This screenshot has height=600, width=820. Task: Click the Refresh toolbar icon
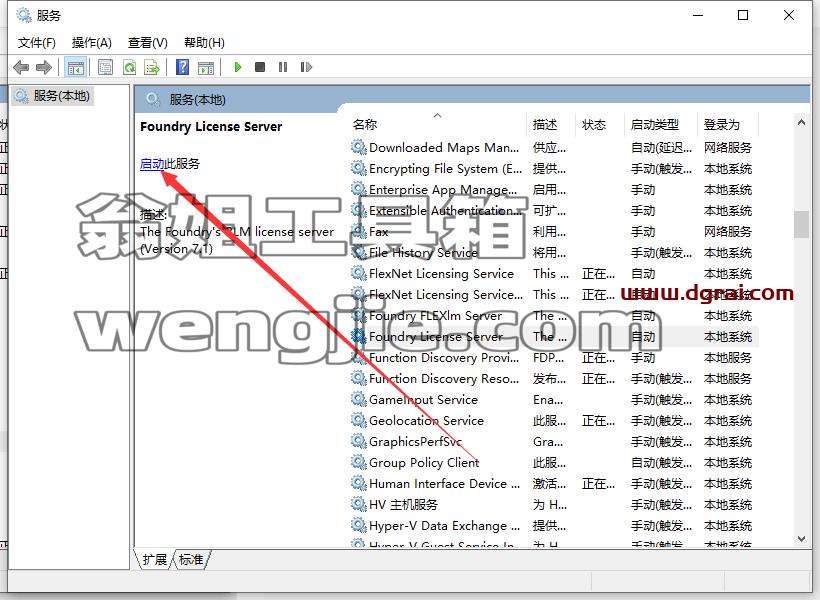[129, 67]
